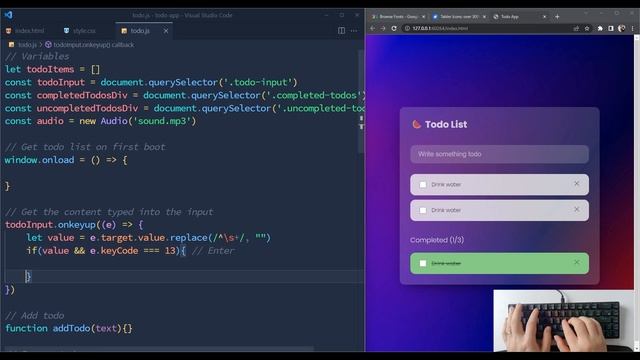Click the todoInput.onkeyup callback breadcrumb

coord(89,44)
